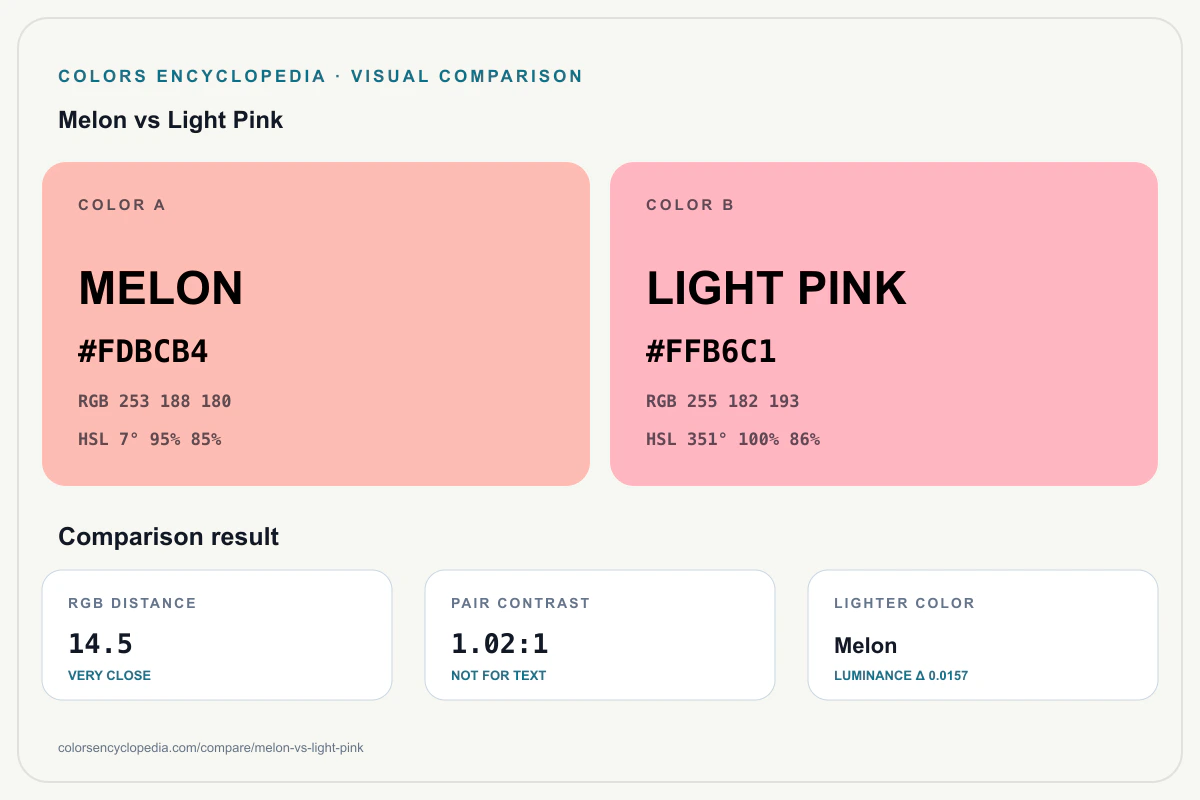The width and height of the screenshot is (1200, 800).
Task: Open the Pair Contrast result card
Action: (600, 635)
